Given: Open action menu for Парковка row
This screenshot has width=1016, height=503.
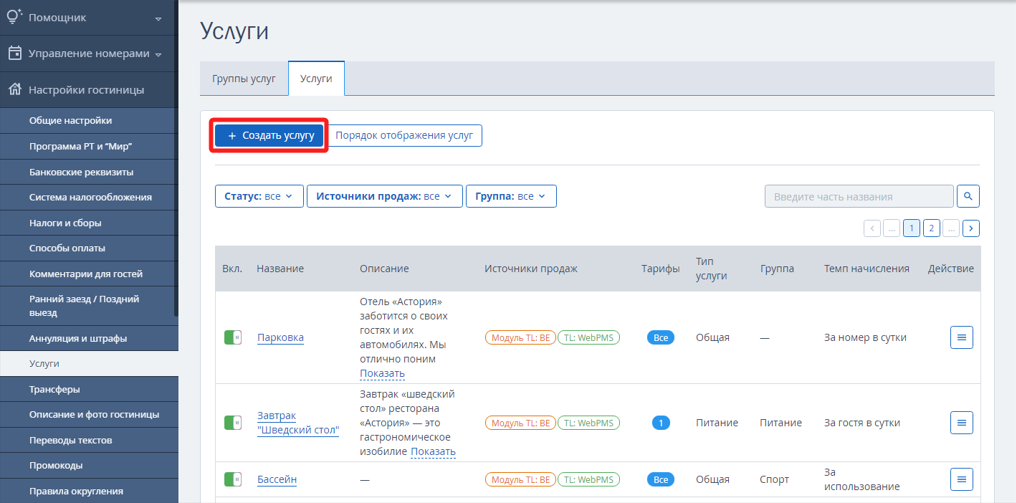Looking at the screenshot, I should point(962,337).
